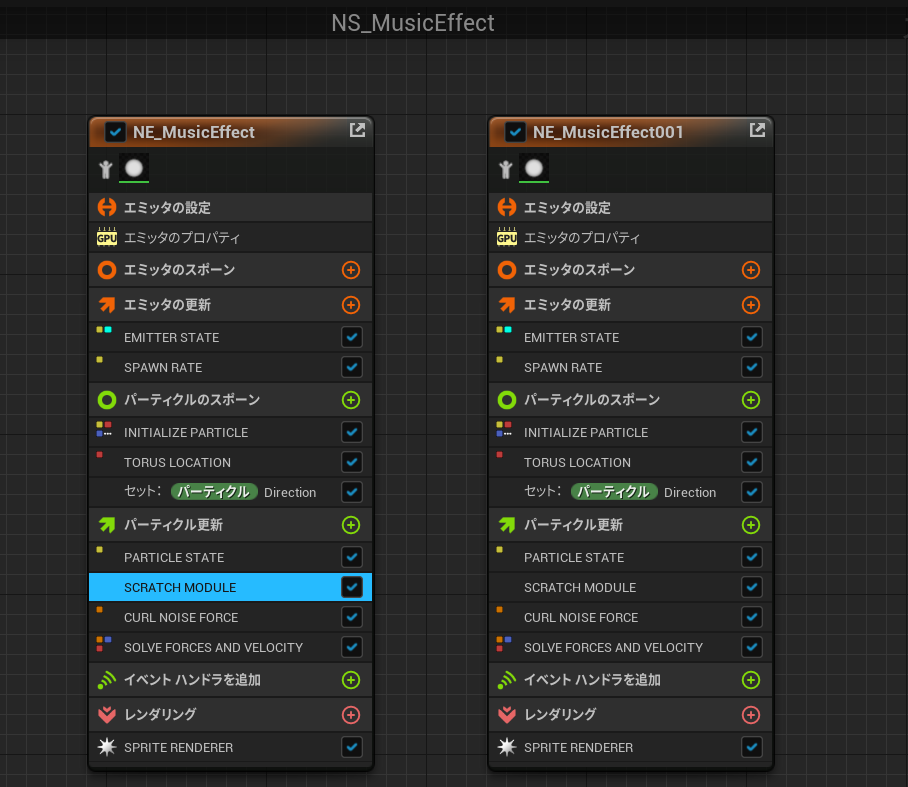Toggle SPRITE RENDERER checkbox in NE_MusicEffect001

coord(752,747)
